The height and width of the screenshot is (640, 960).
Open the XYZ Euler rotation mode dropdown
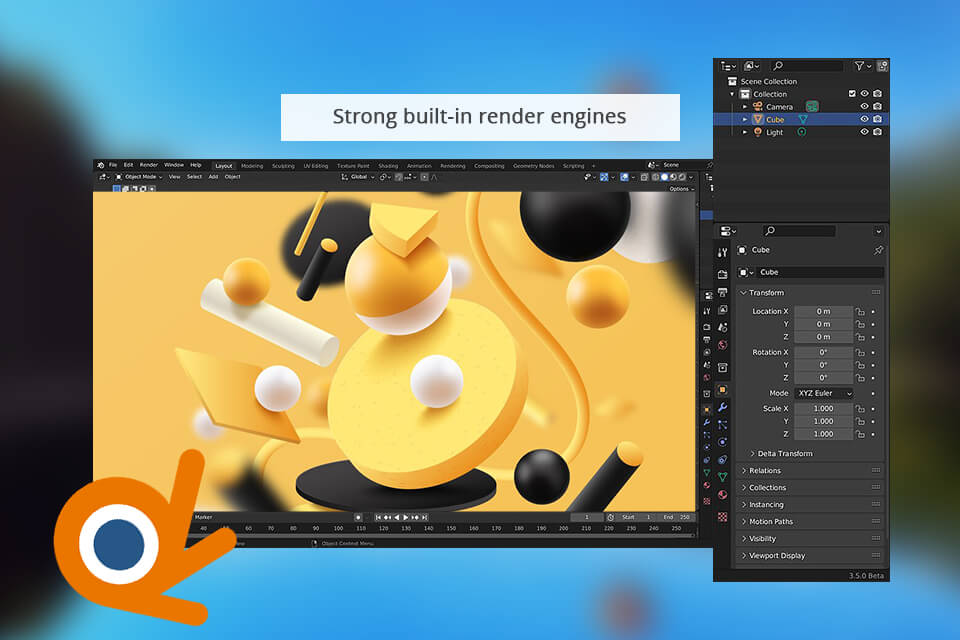tap(824, 393)
